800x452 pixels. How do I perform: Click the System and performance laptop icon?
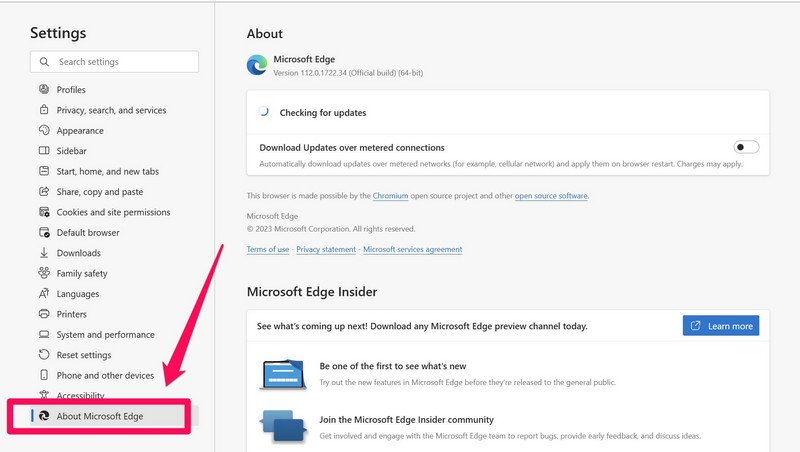pyautogui.click(x=44, y=334)
